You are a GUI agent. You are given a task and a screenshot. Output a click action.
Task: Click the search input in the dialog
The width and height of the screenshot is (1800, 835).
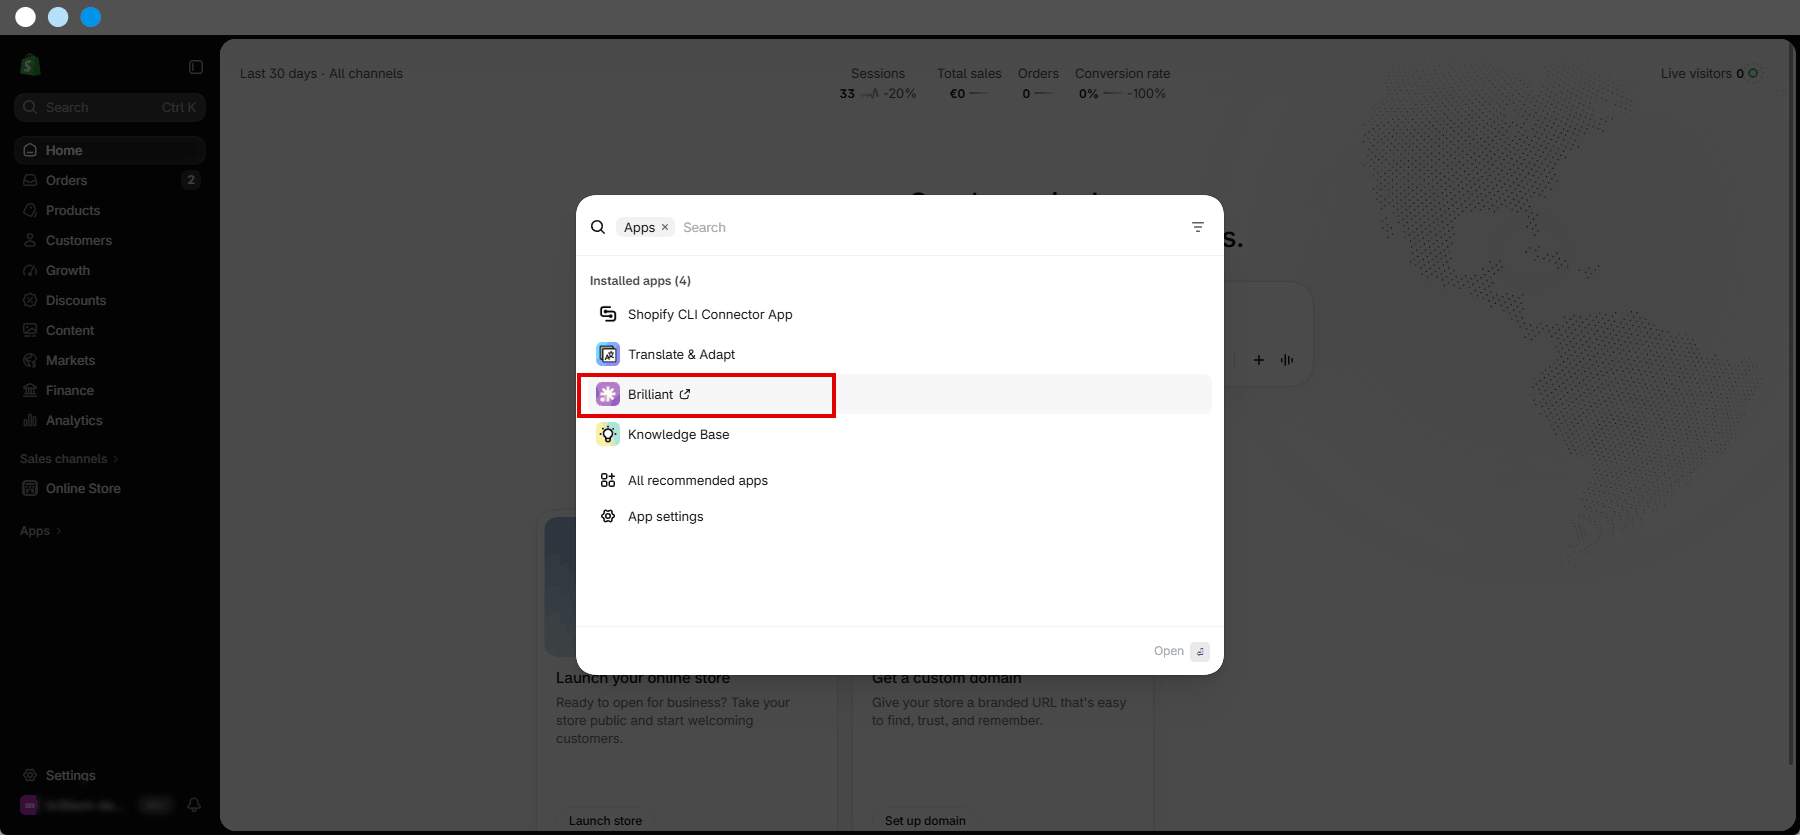click(x=930, y=227)
